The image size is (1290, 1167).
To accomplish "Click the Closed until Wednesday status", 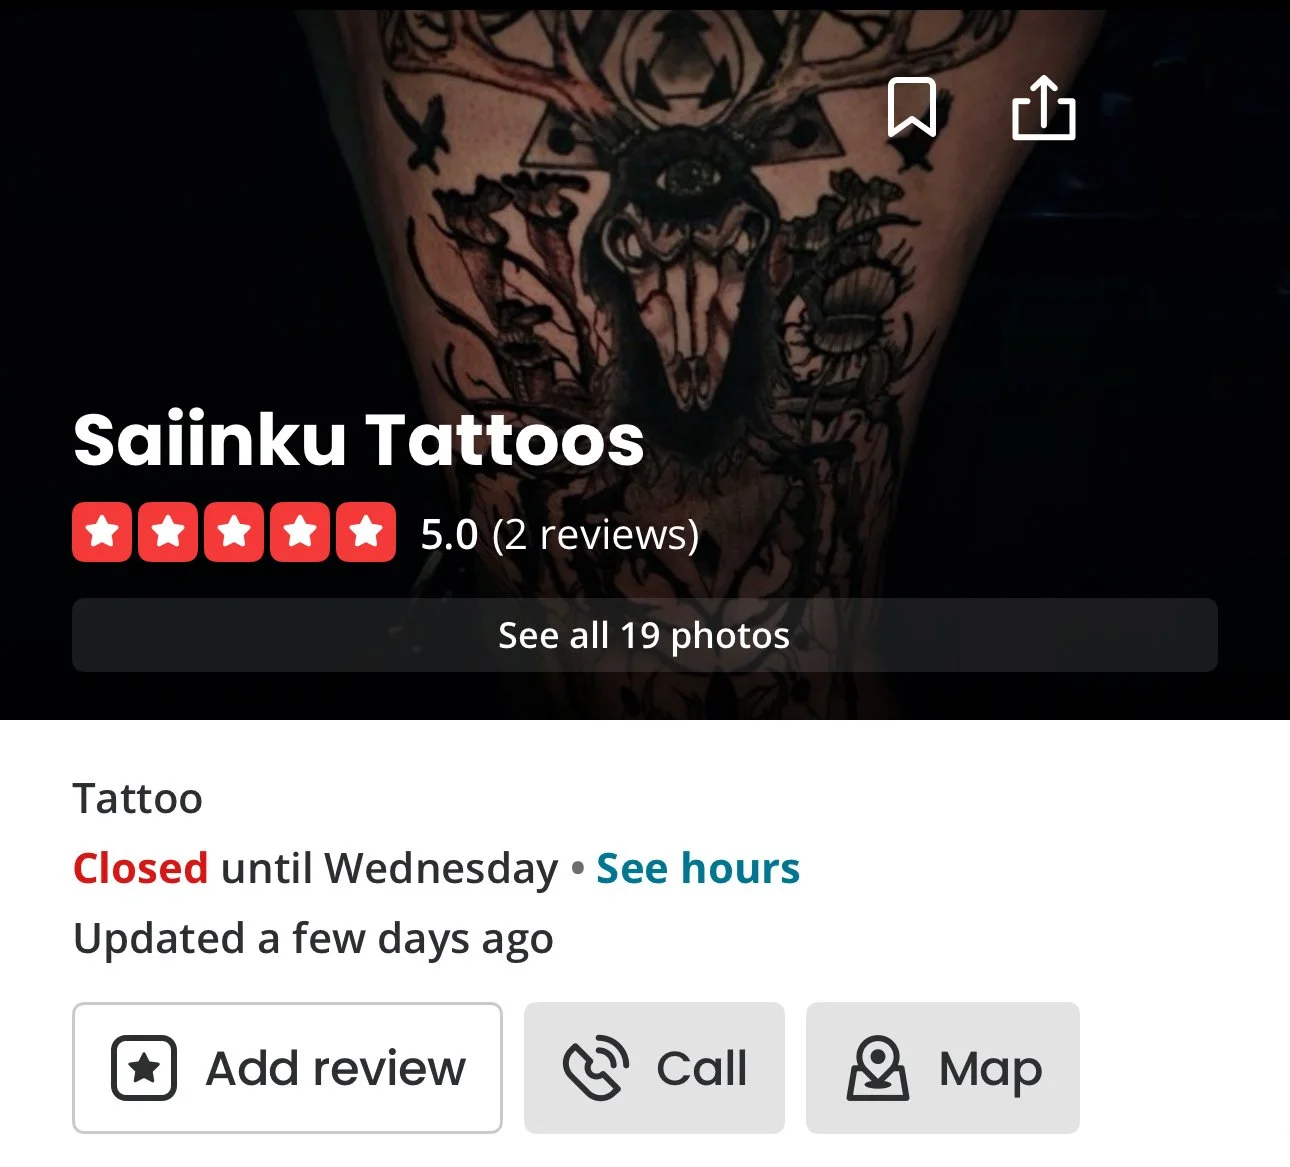I will coord(315,868).
